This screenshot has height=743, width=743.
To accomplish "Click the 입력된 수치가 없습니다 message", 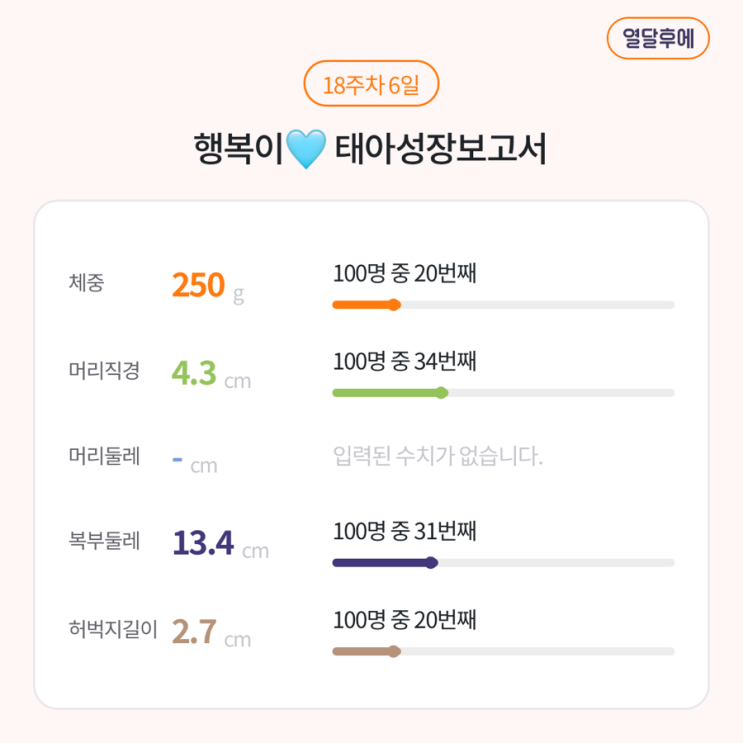I will coord(437,458).
